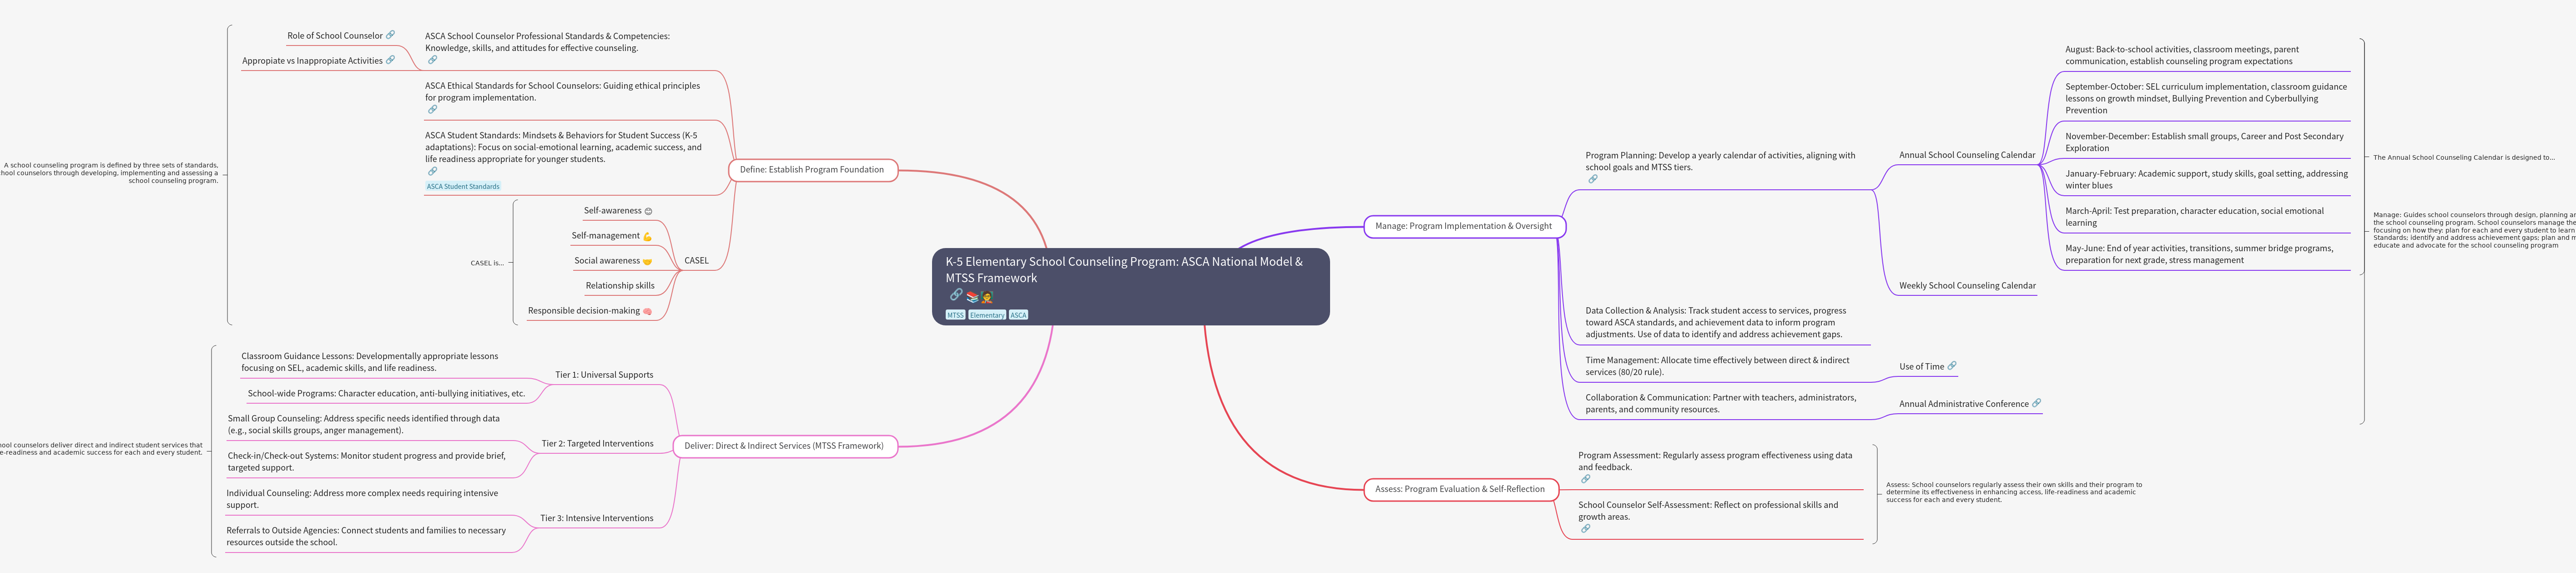Select Data Collection & Analysis node
This screenshot has width=2576, height=573.
tap(1715, 323)
